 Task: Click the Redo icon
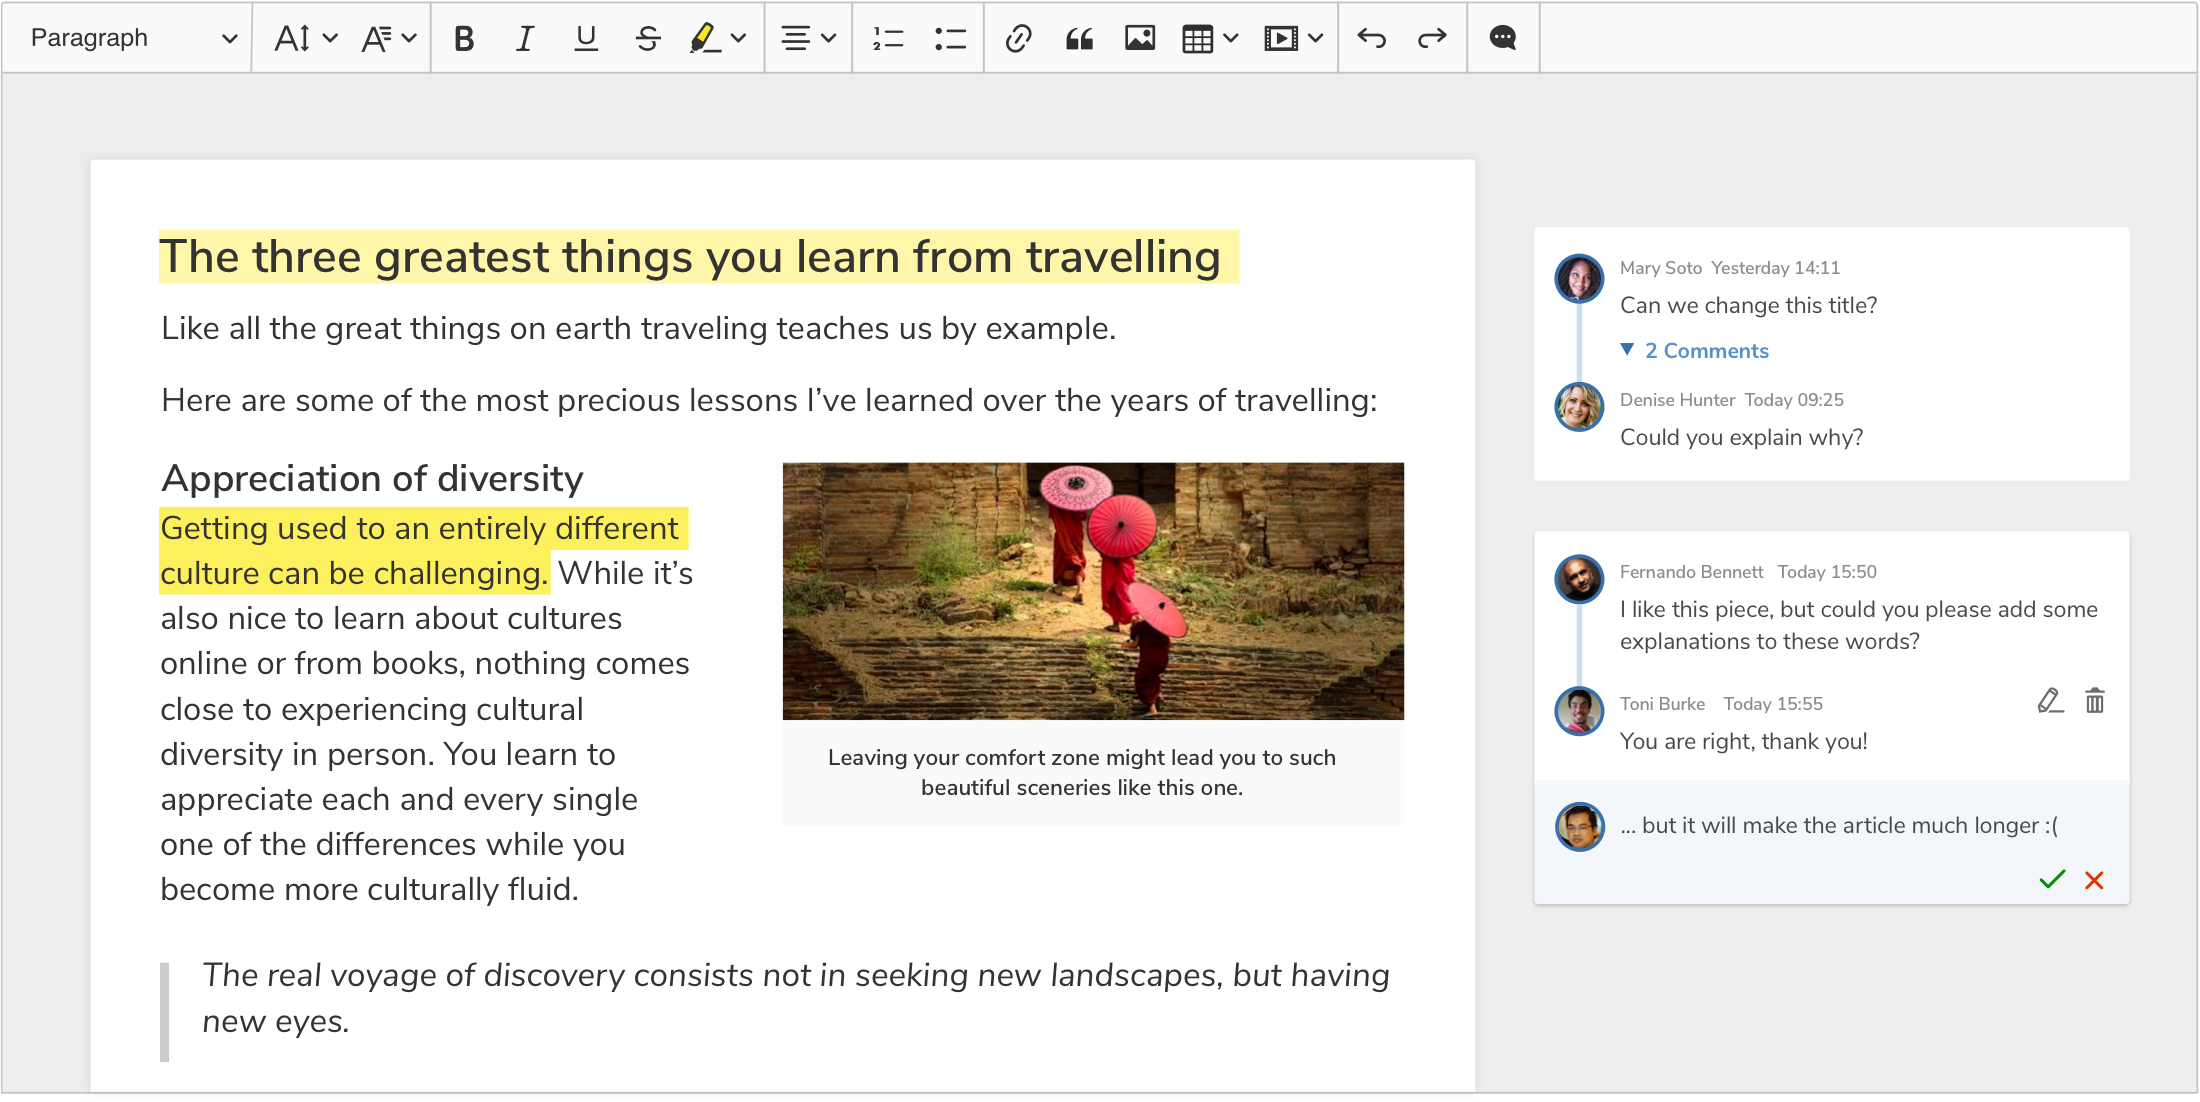click(1430, 39)
